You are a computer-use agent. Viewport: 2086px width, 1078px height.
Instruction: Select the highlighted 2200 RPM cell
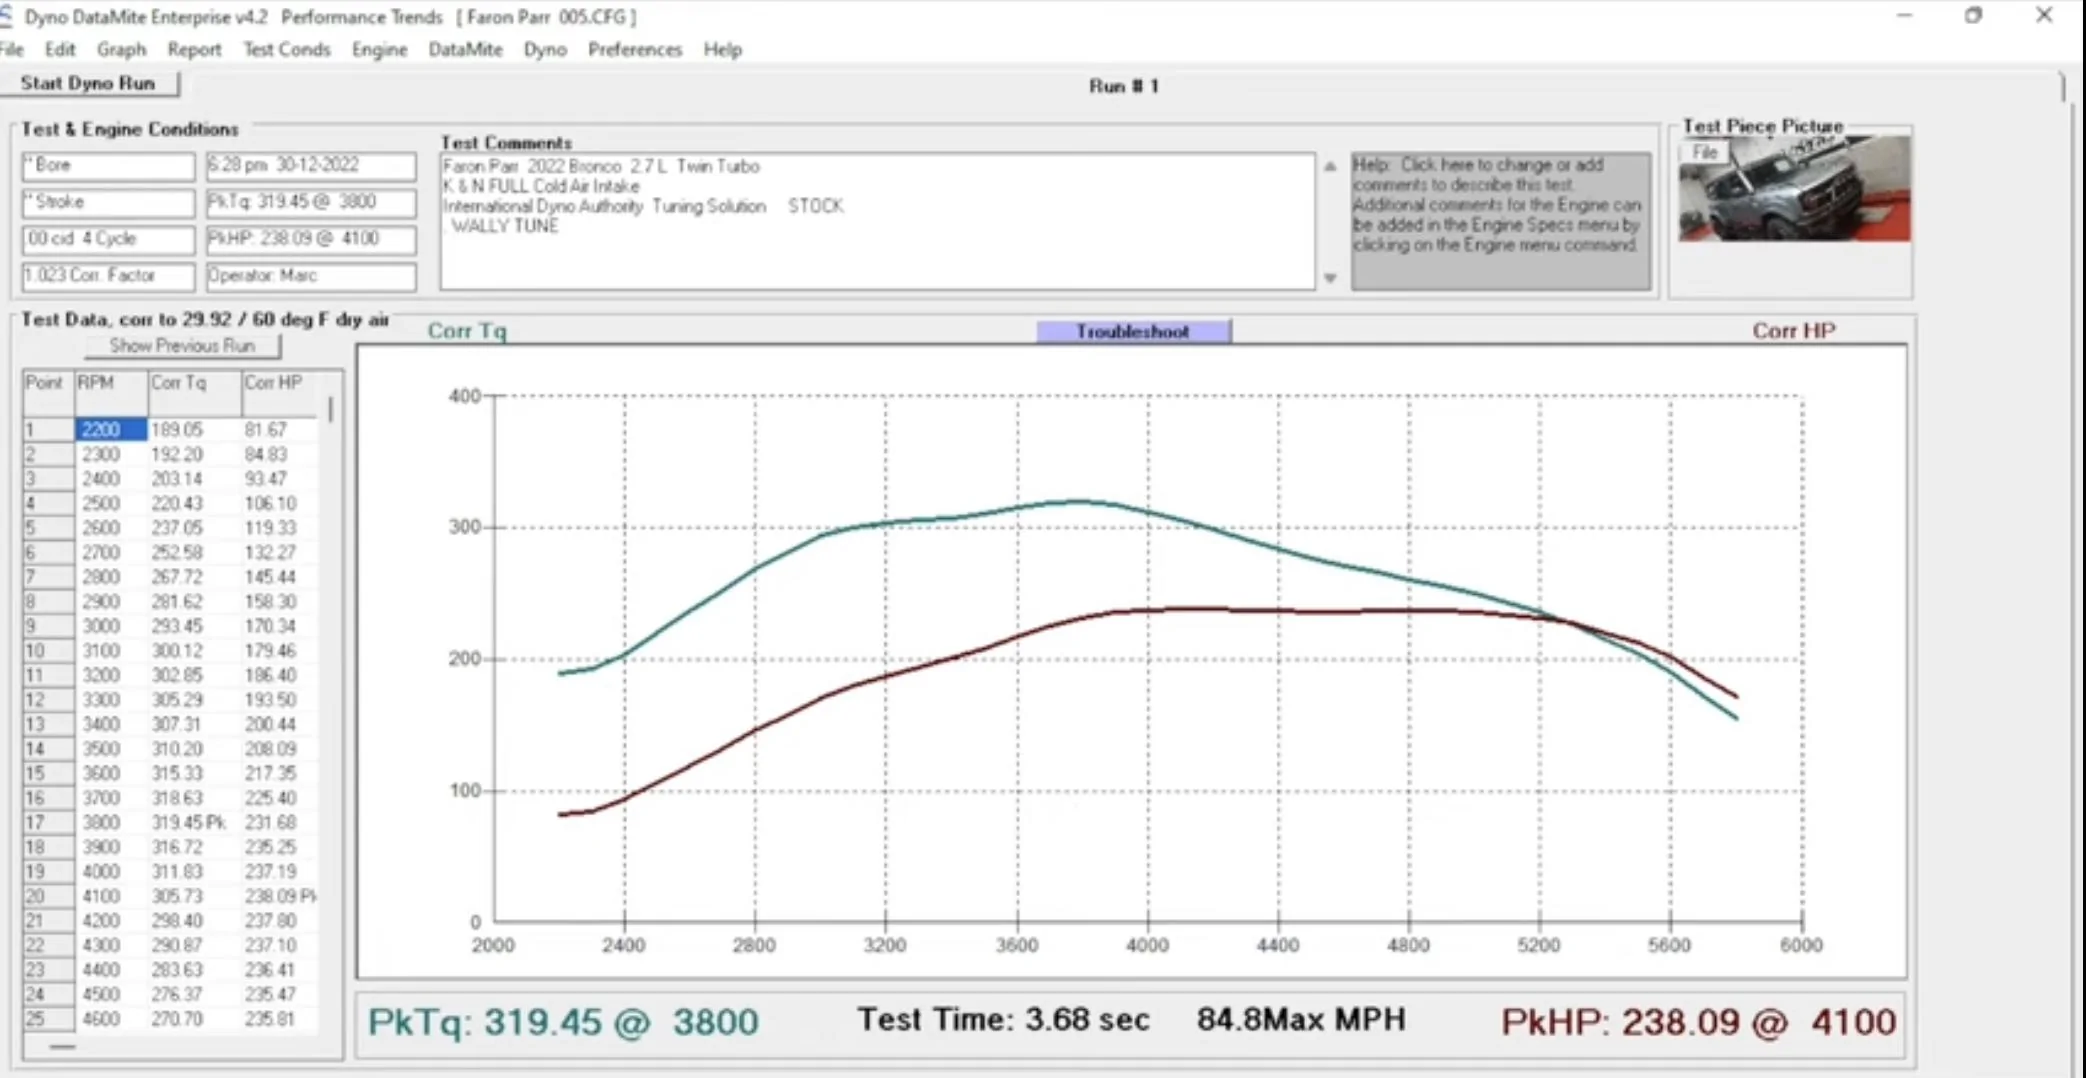(111, 430)
